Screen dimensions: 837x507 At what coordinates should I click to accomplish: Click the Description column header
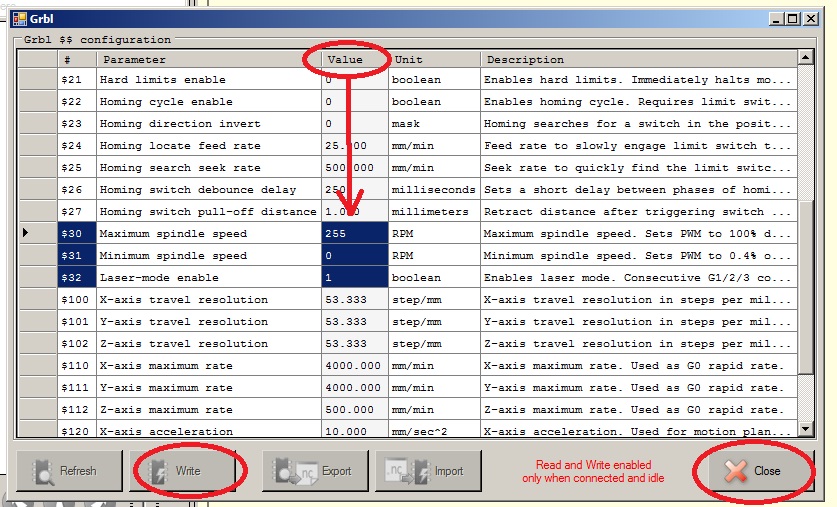639,59
